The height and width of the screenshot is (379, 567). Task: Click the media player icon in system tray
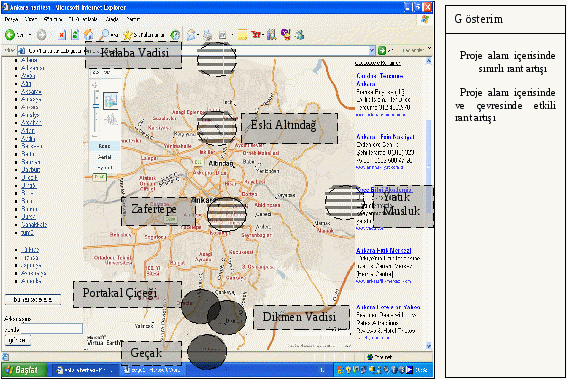[x=409, y=370]
